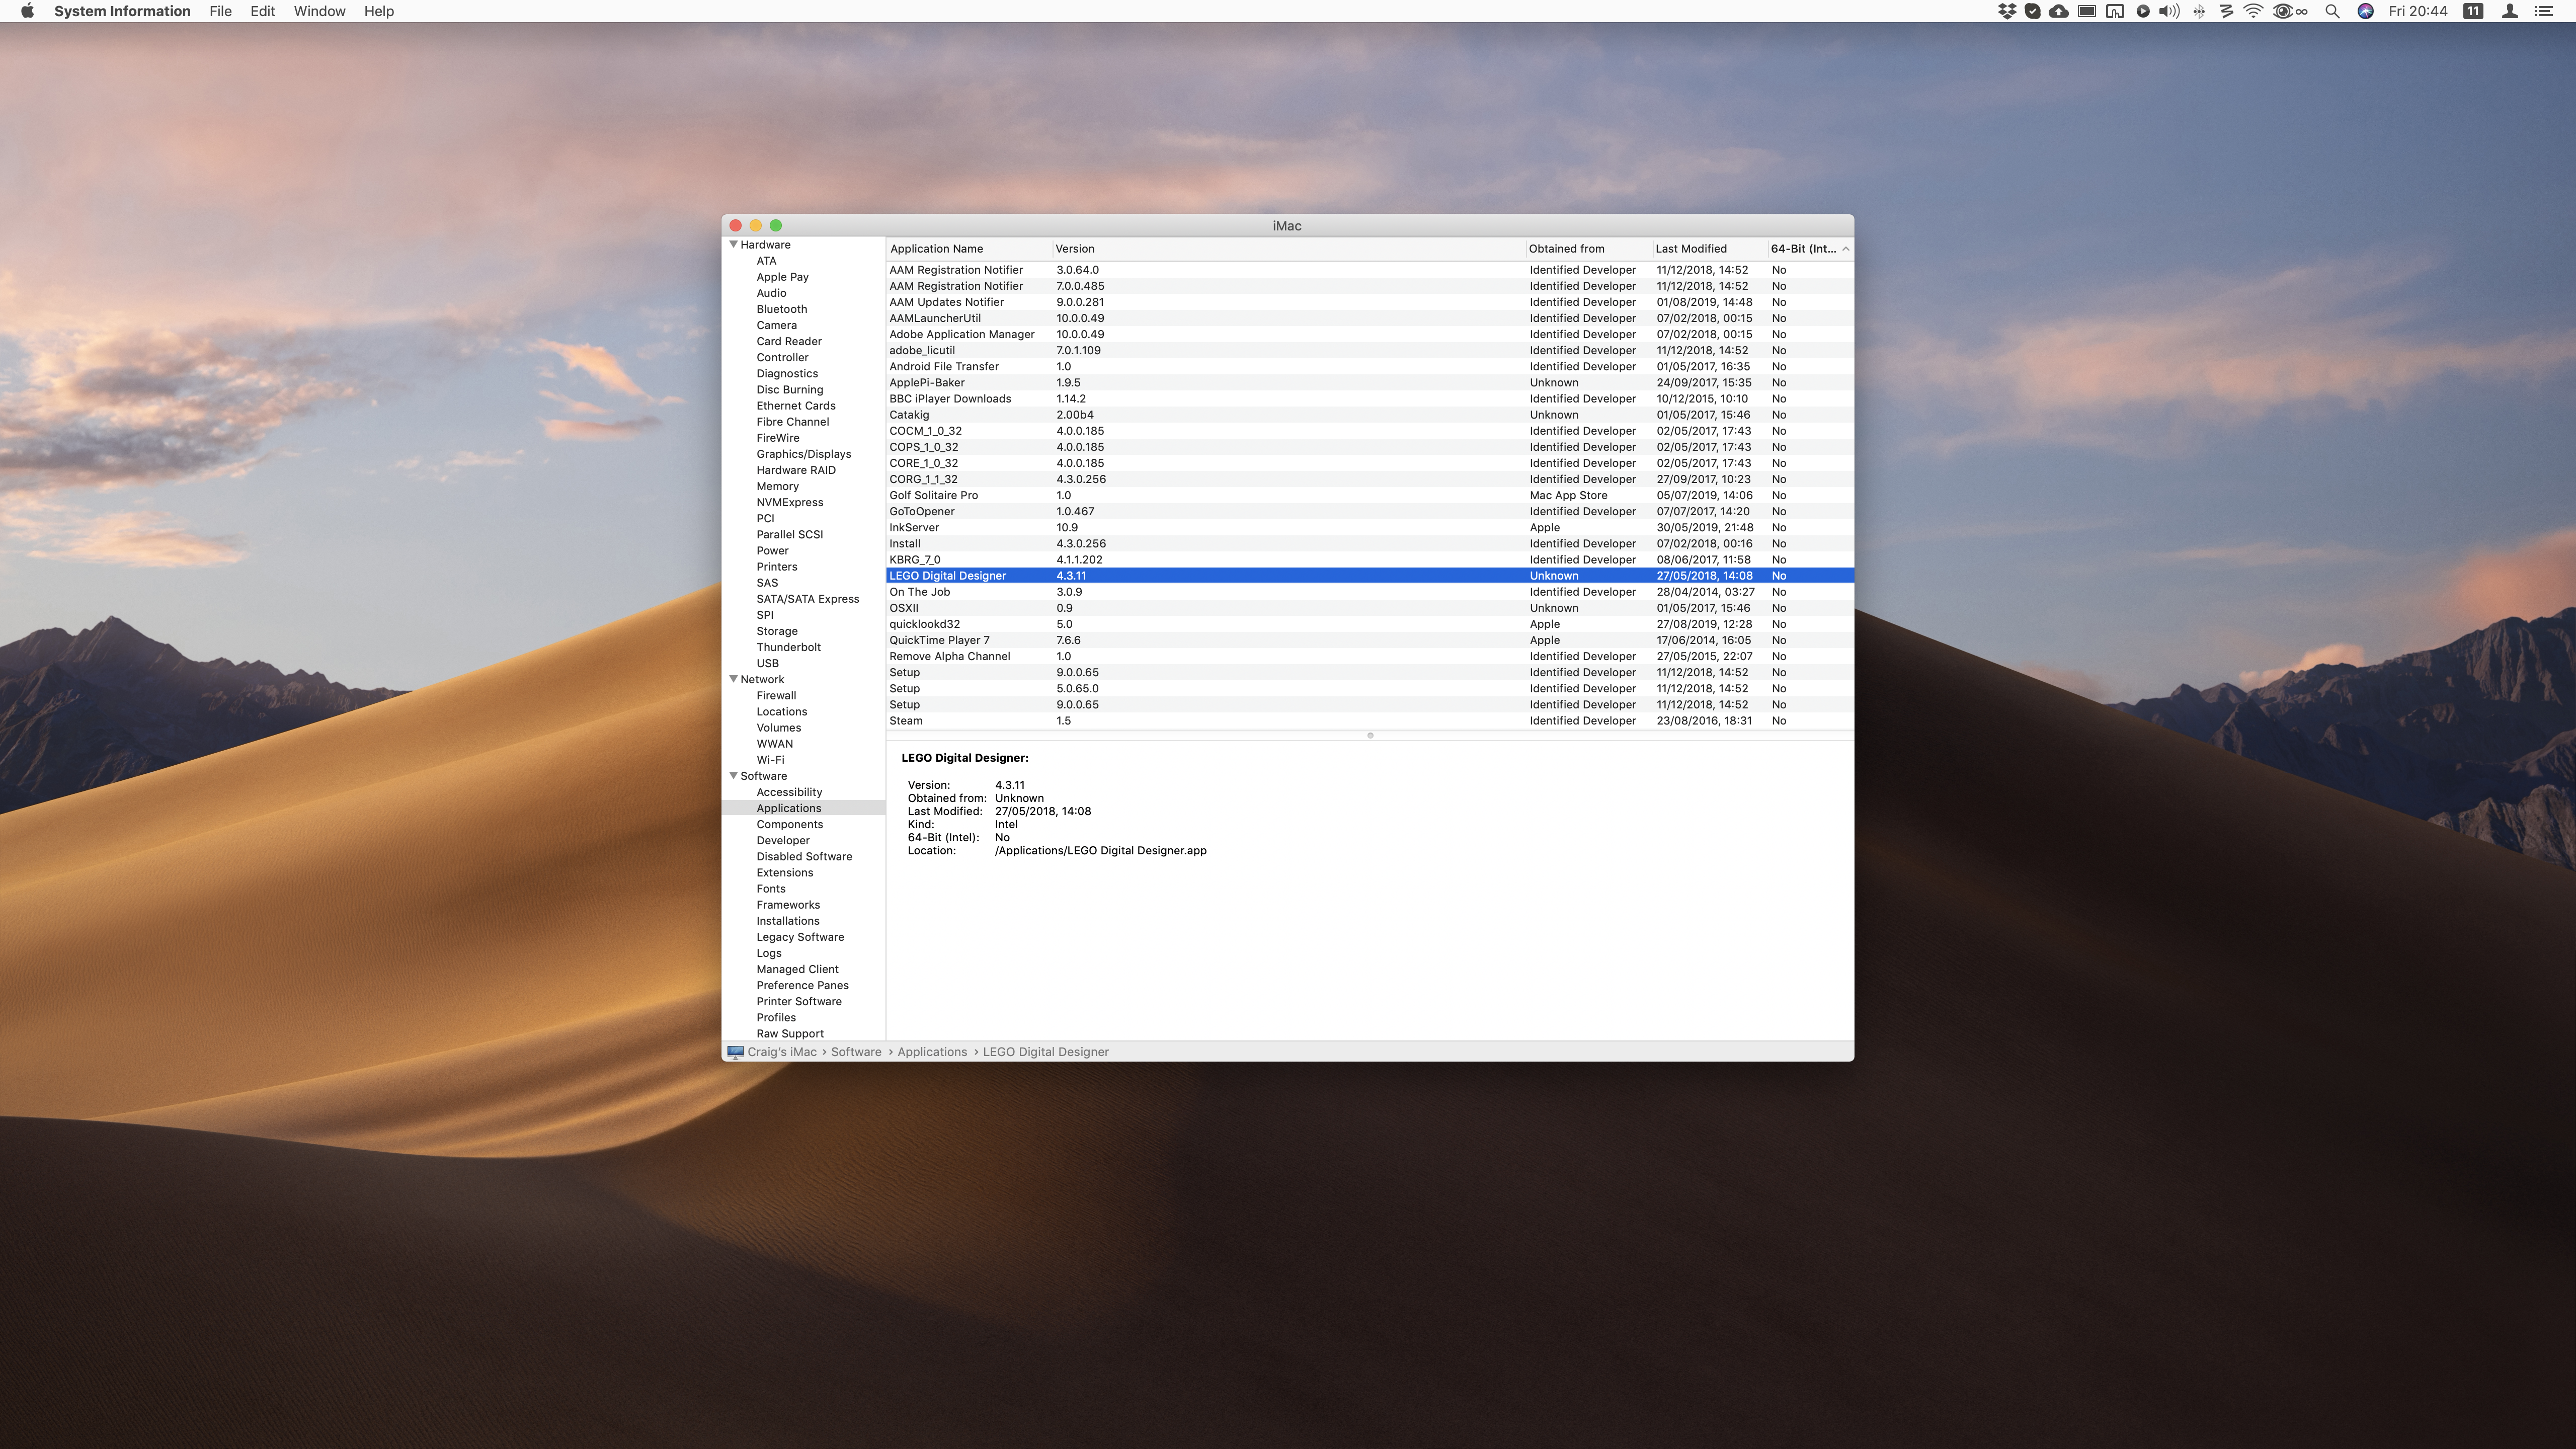Select the Android File Transfer row
2576x1449 pixels.
[1370, 367]
